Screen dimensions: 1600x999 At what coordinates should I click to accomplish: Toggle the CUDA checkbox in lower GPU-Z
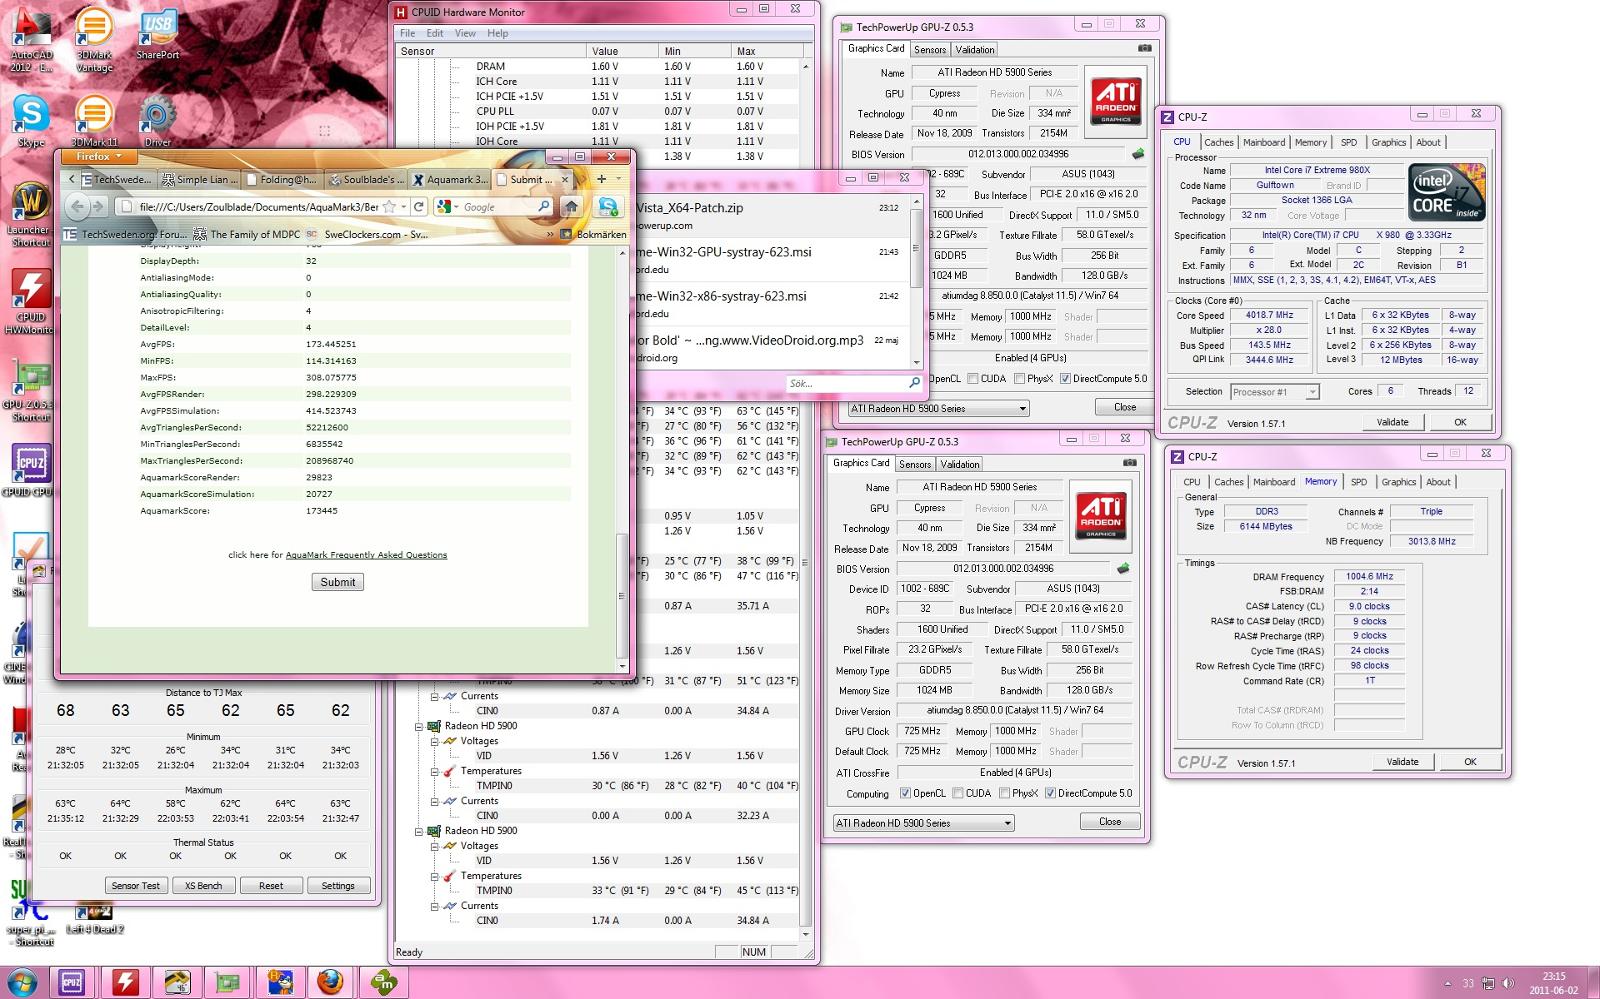click(958, 793)
